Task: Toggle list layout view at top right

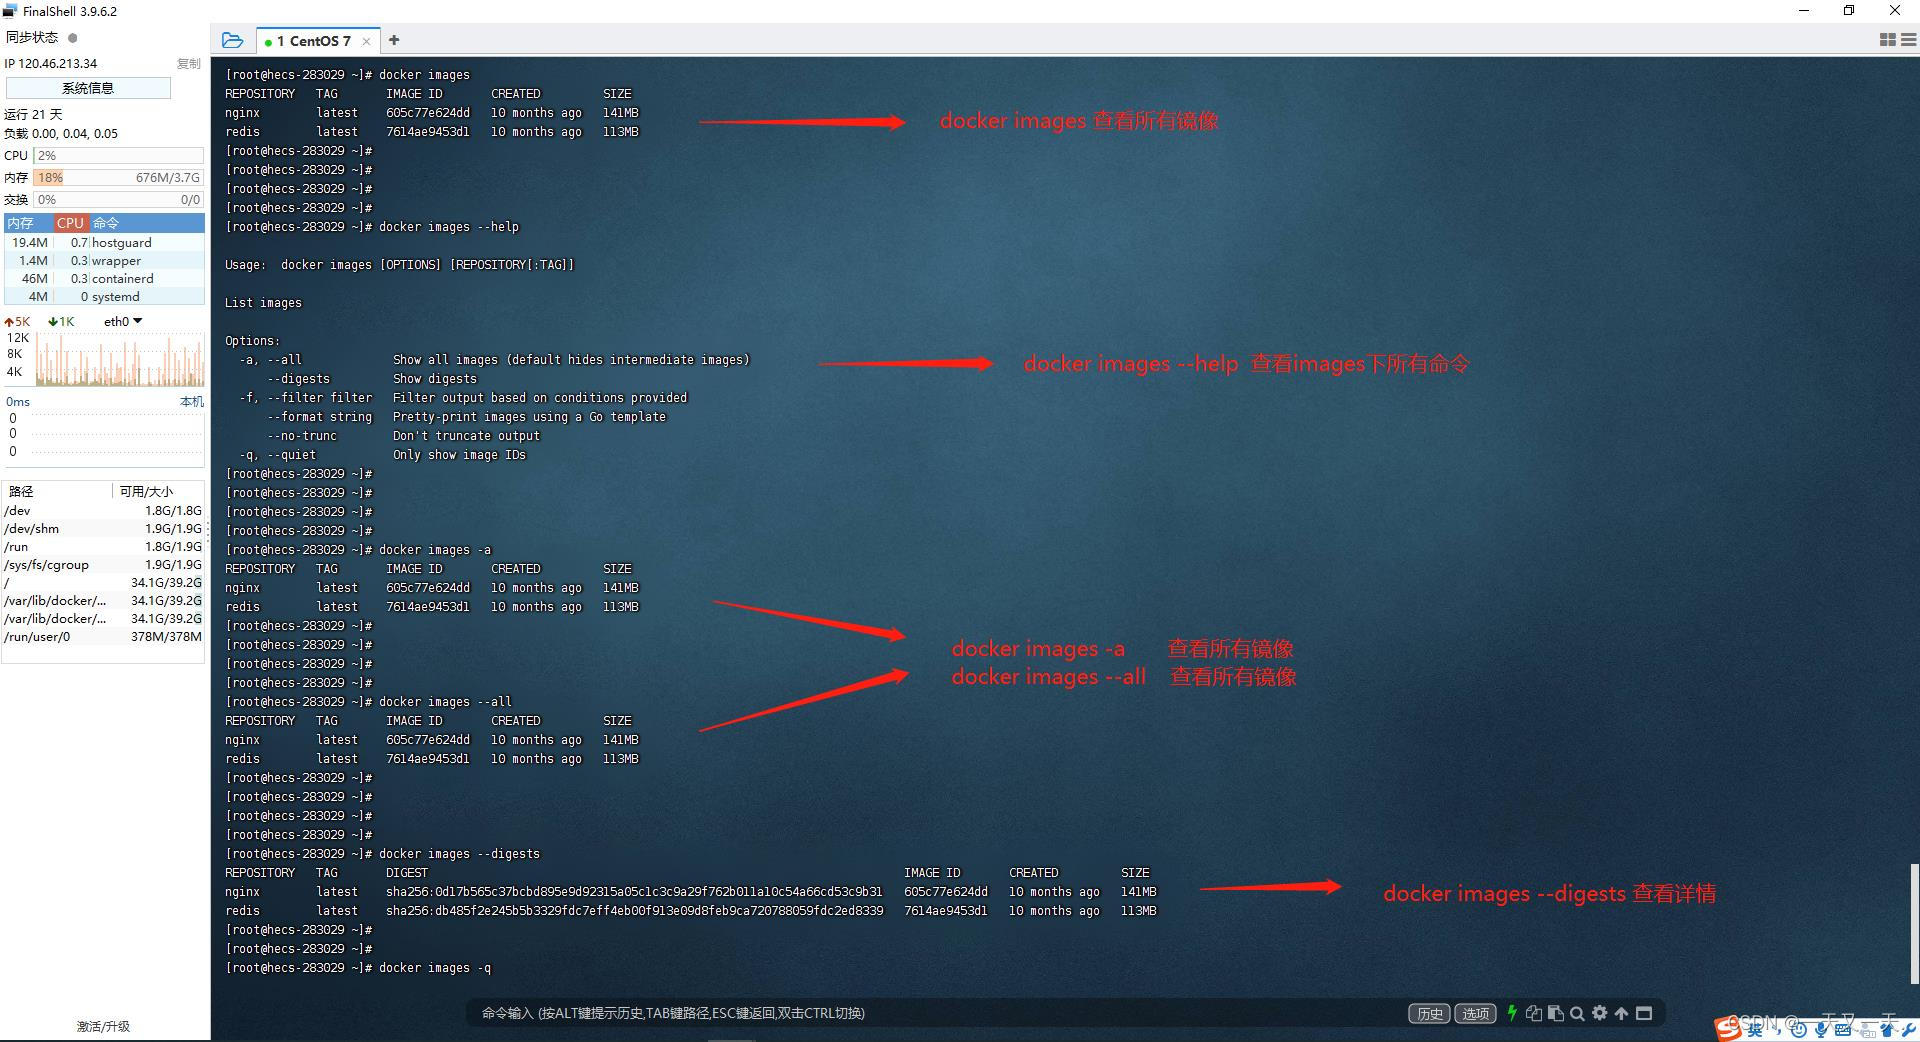Action: (x=1906, y=39)
